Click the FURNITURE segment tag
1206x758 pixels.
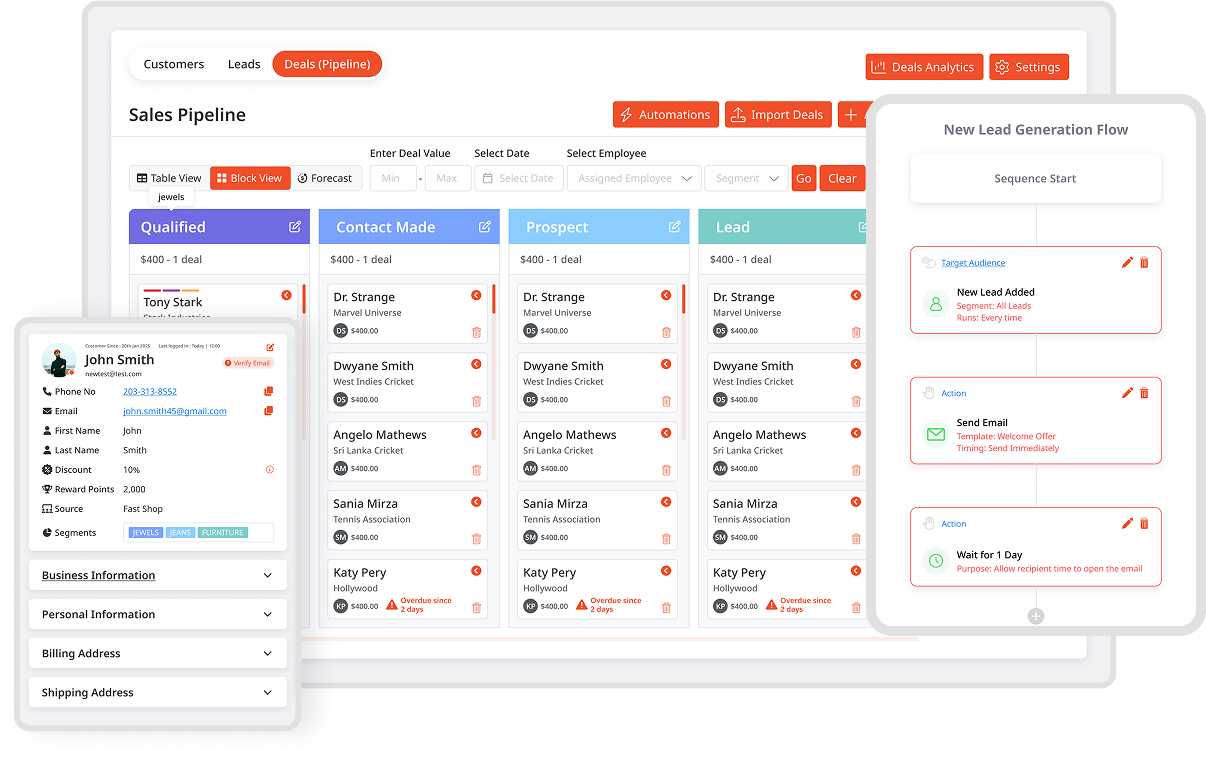click(x=222, y=533)
